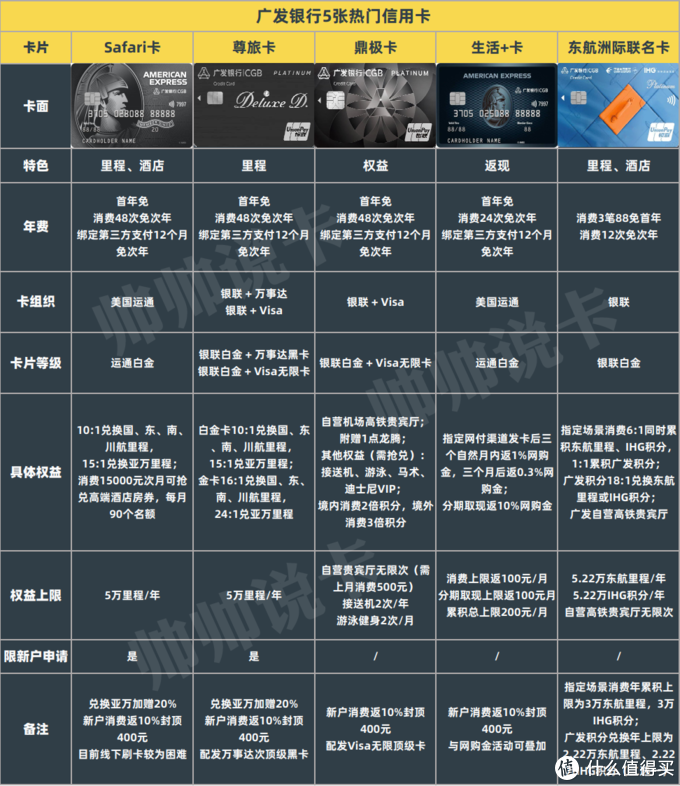Click the title 广发银行5张热门信用卡
680x786 pixels.
click(340, 17)
